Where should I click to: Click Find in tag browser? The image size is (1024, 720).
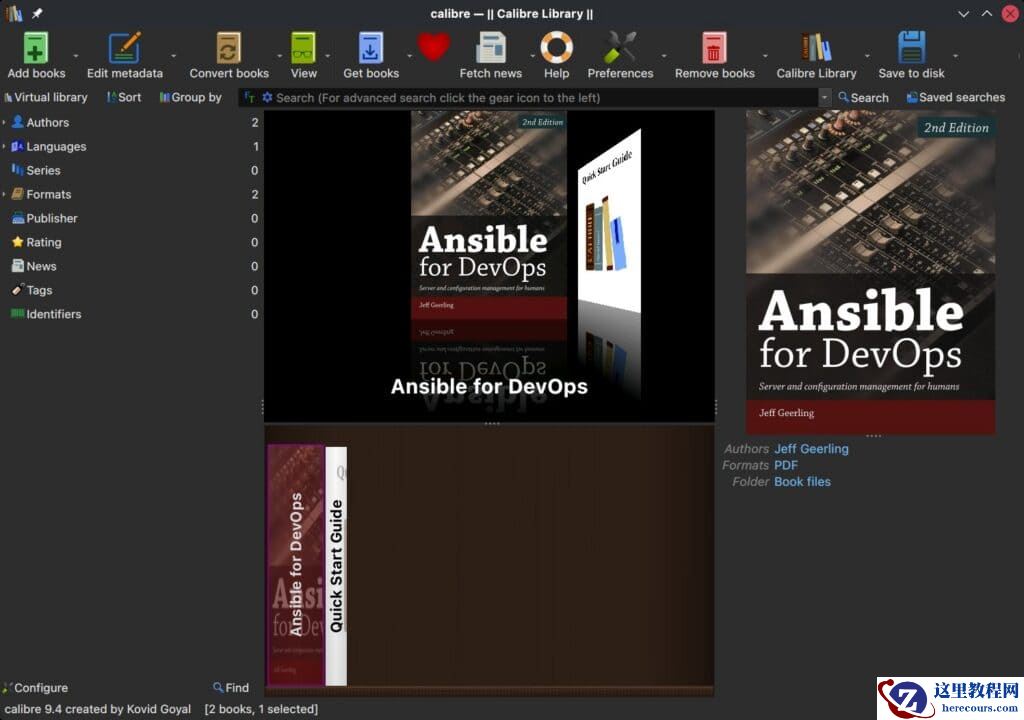click(231, 688)
